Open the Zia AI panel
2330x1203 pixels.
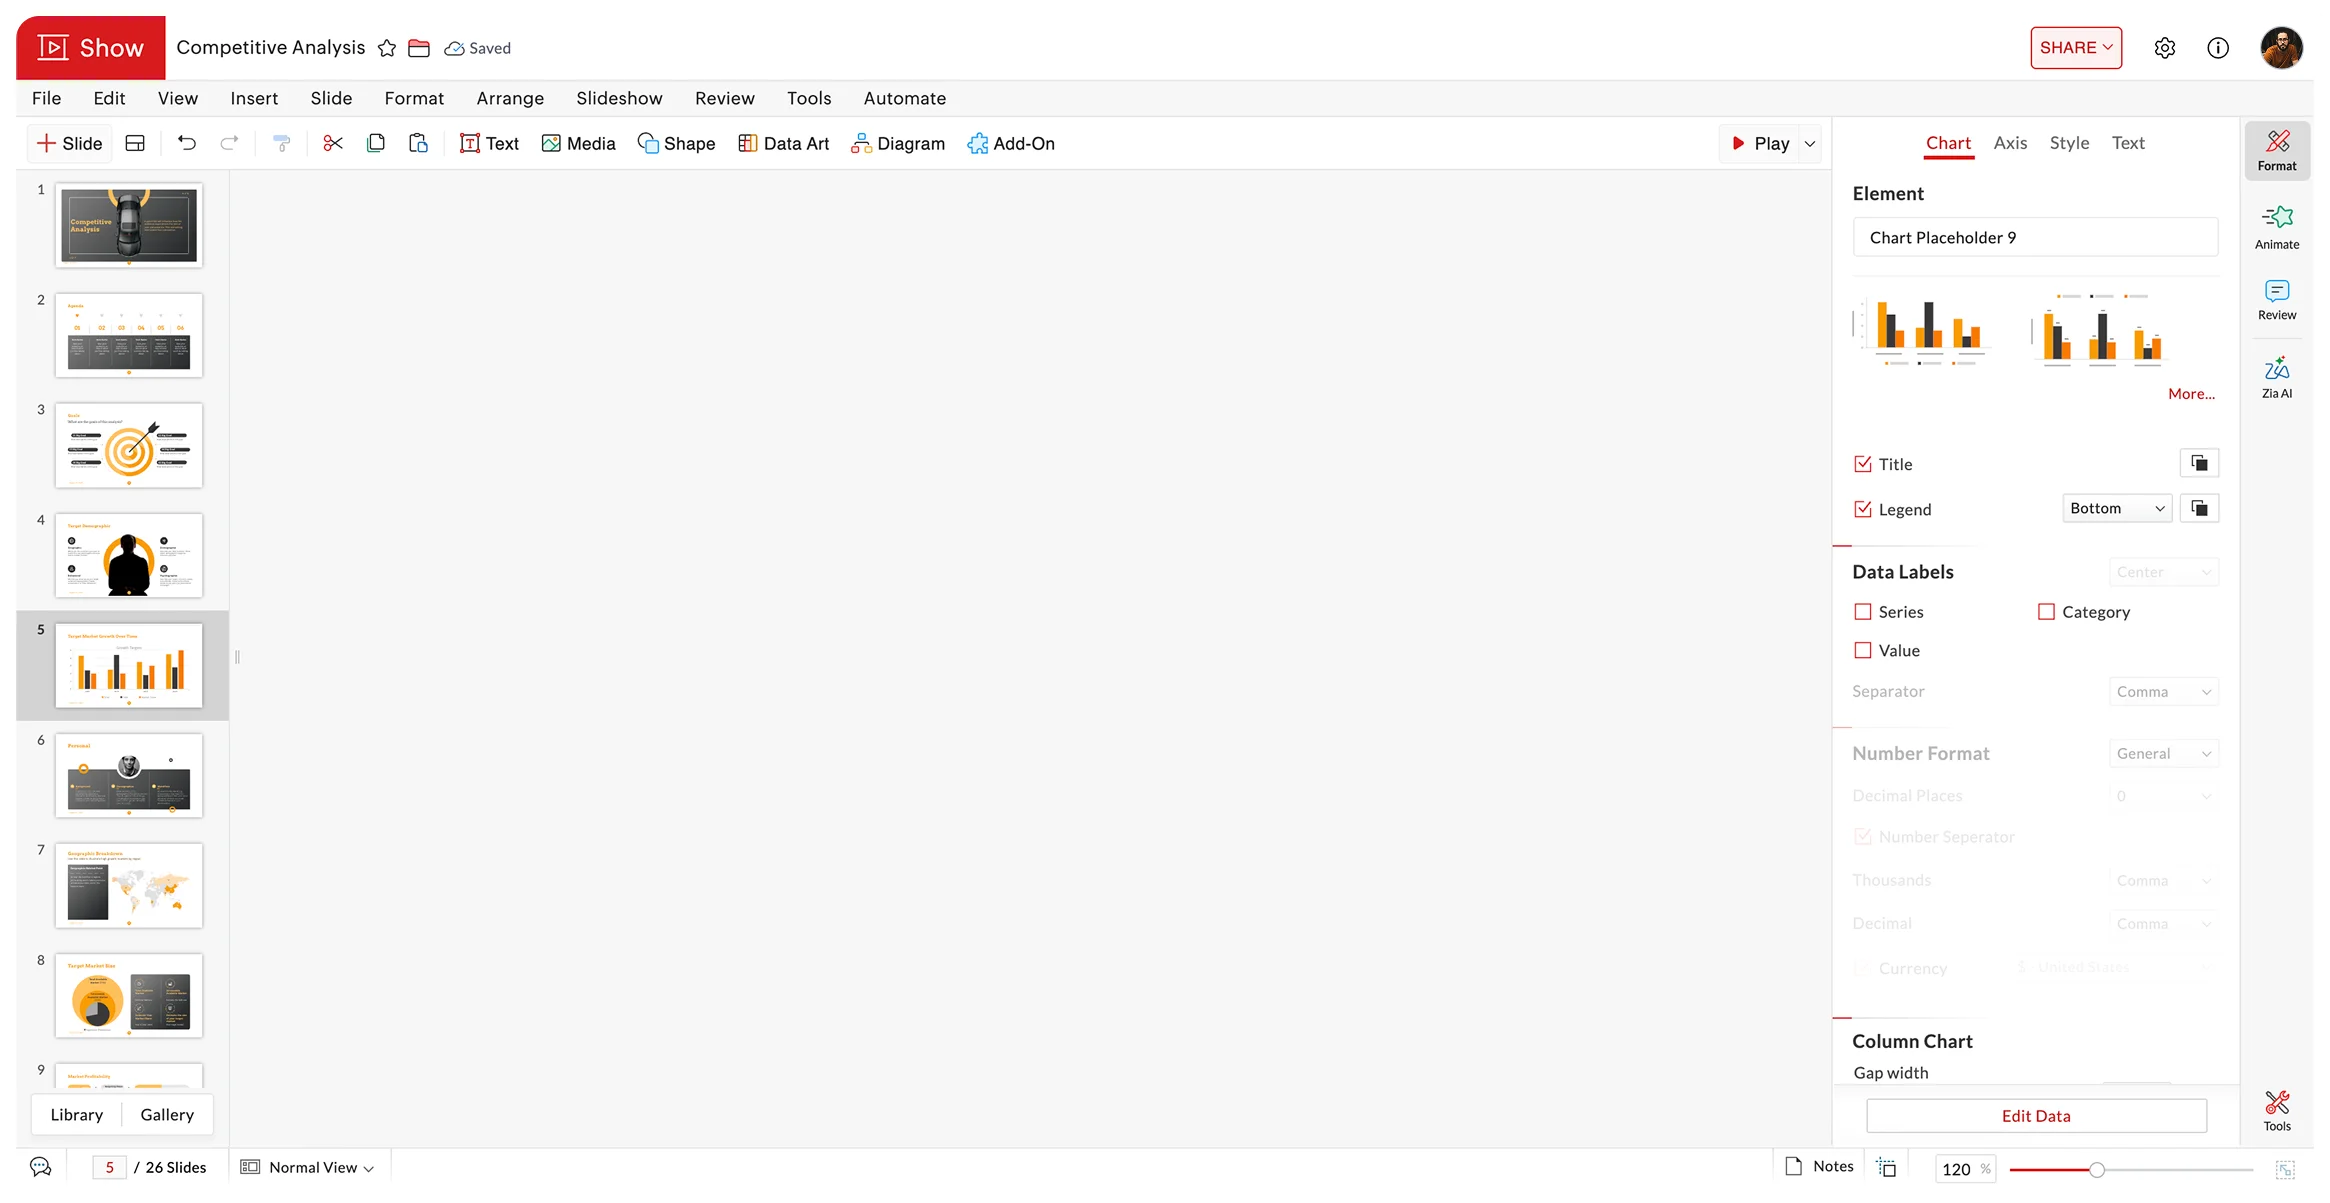(x=2276, y=377)
